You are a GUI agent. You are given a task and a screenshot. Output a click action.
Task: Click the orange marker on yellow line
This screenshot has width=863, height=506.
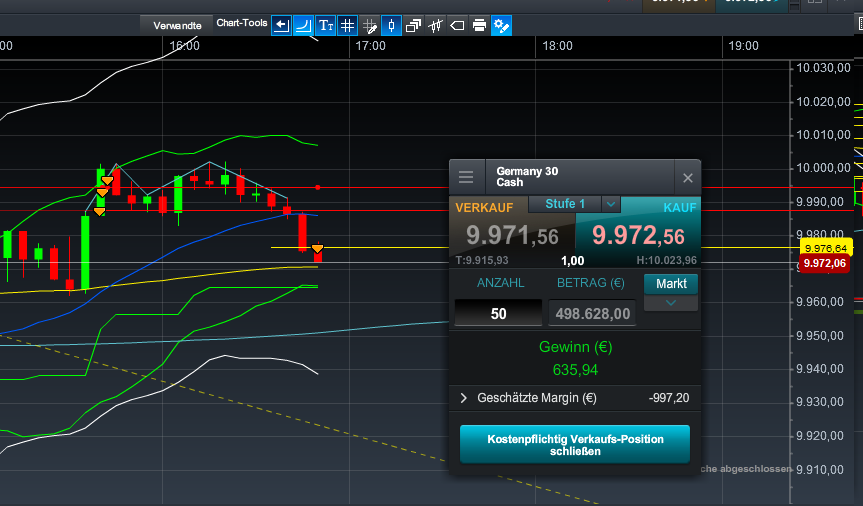[x=318, y=249]
